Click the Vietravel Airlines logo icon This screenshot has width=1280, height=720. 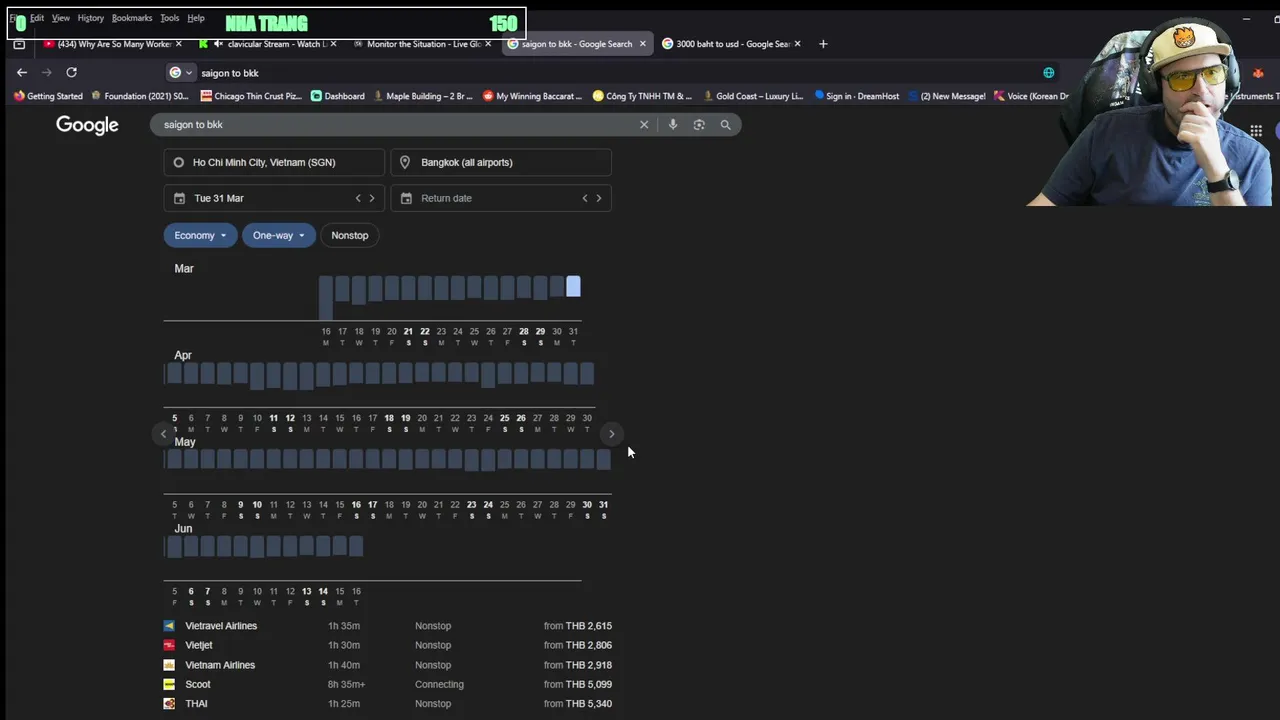coord(169,626)
